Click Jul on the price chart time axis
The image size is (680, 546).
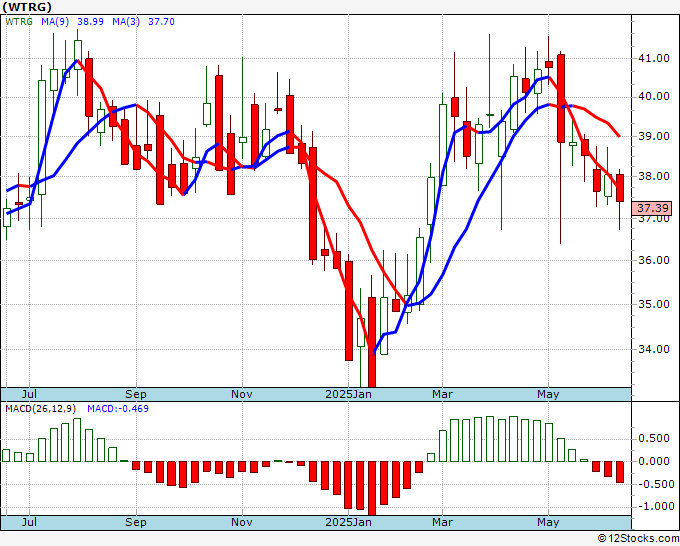point(29,394)
